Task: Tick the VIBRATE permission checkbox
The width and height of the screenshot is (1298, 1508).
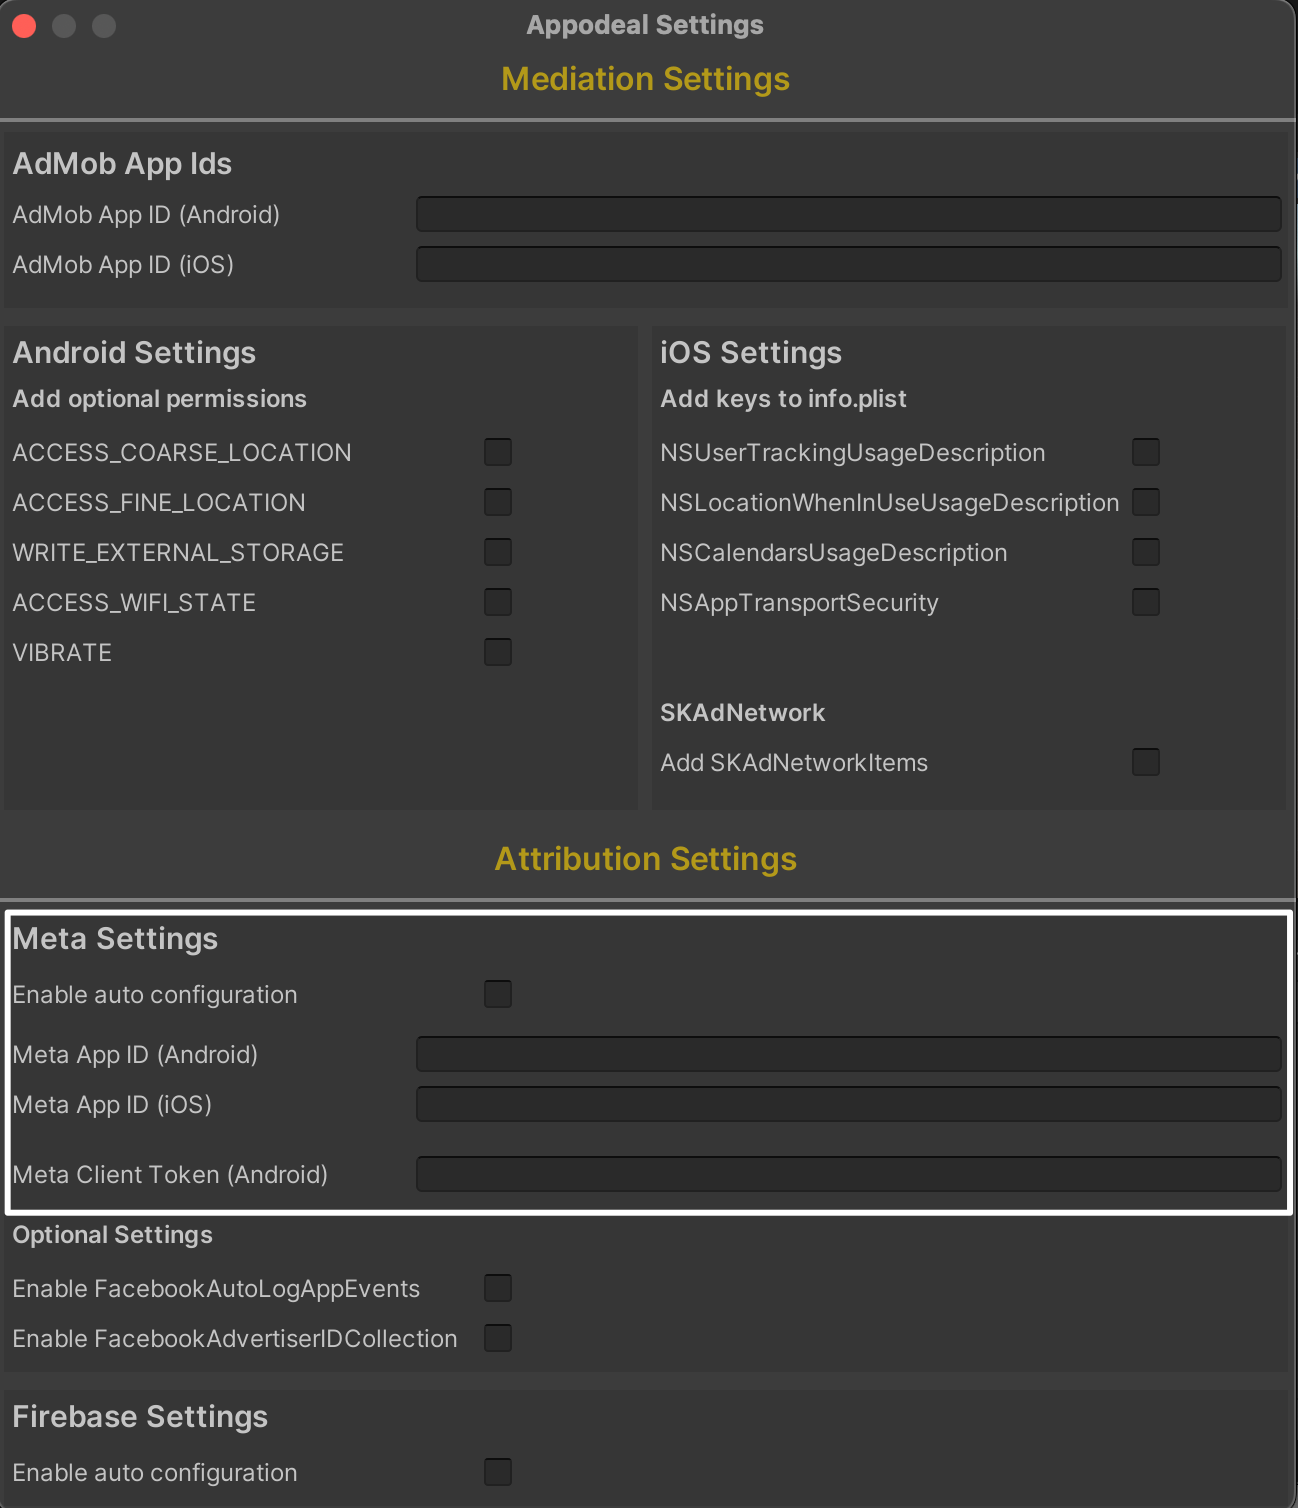Action: click(498, 652)
